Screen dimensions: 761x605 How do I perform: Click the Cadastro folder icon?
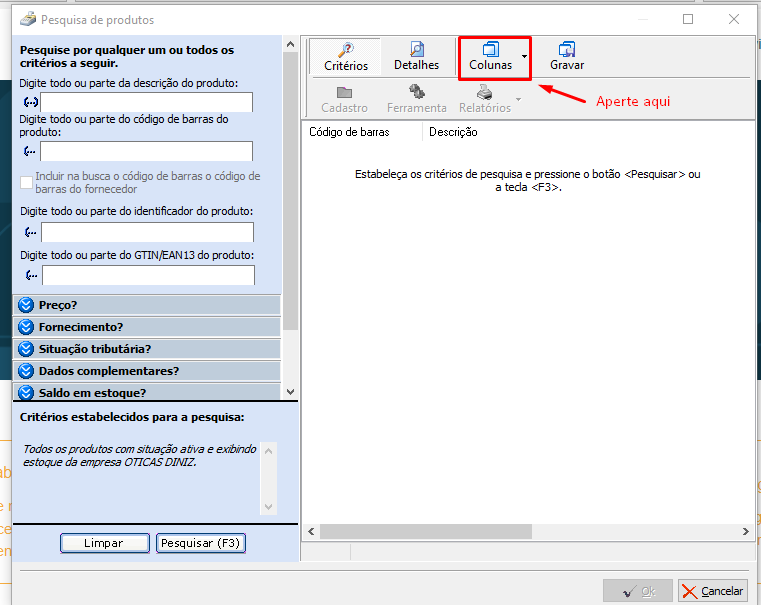[x=344, y=92]
